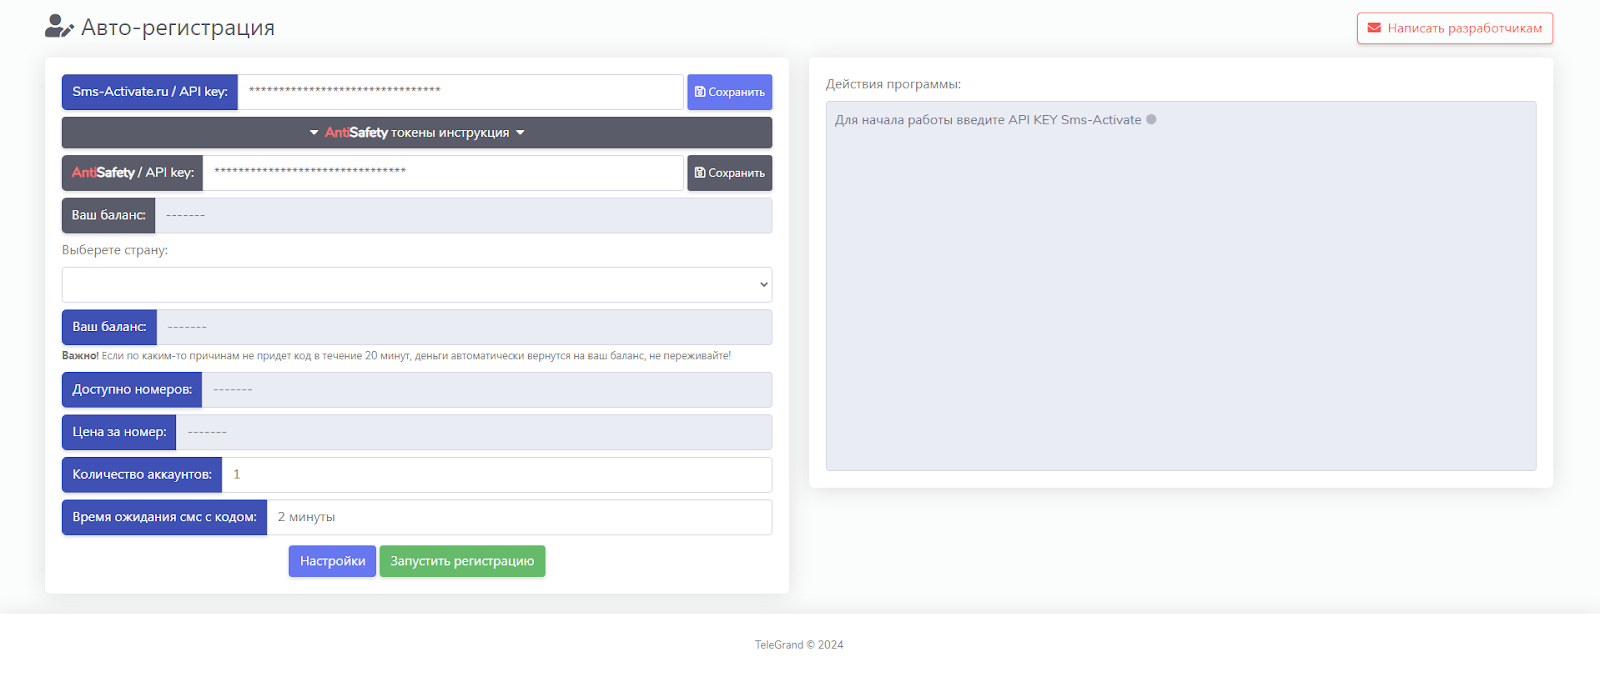Save the Sms-Activate API key

729,92
